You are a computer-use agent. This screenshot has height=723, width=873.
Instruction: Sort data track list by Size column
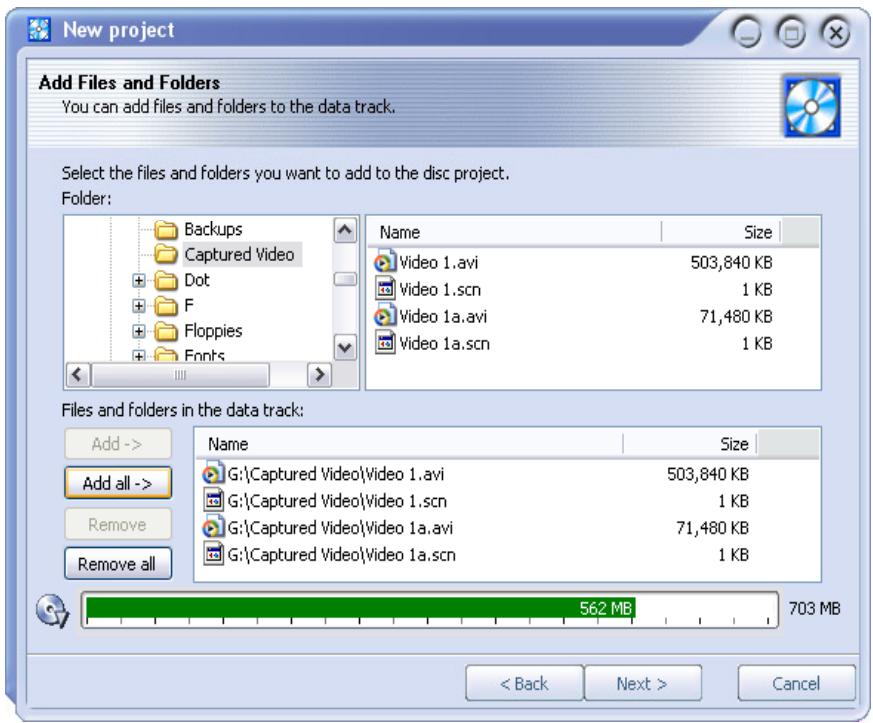(690, 444)
